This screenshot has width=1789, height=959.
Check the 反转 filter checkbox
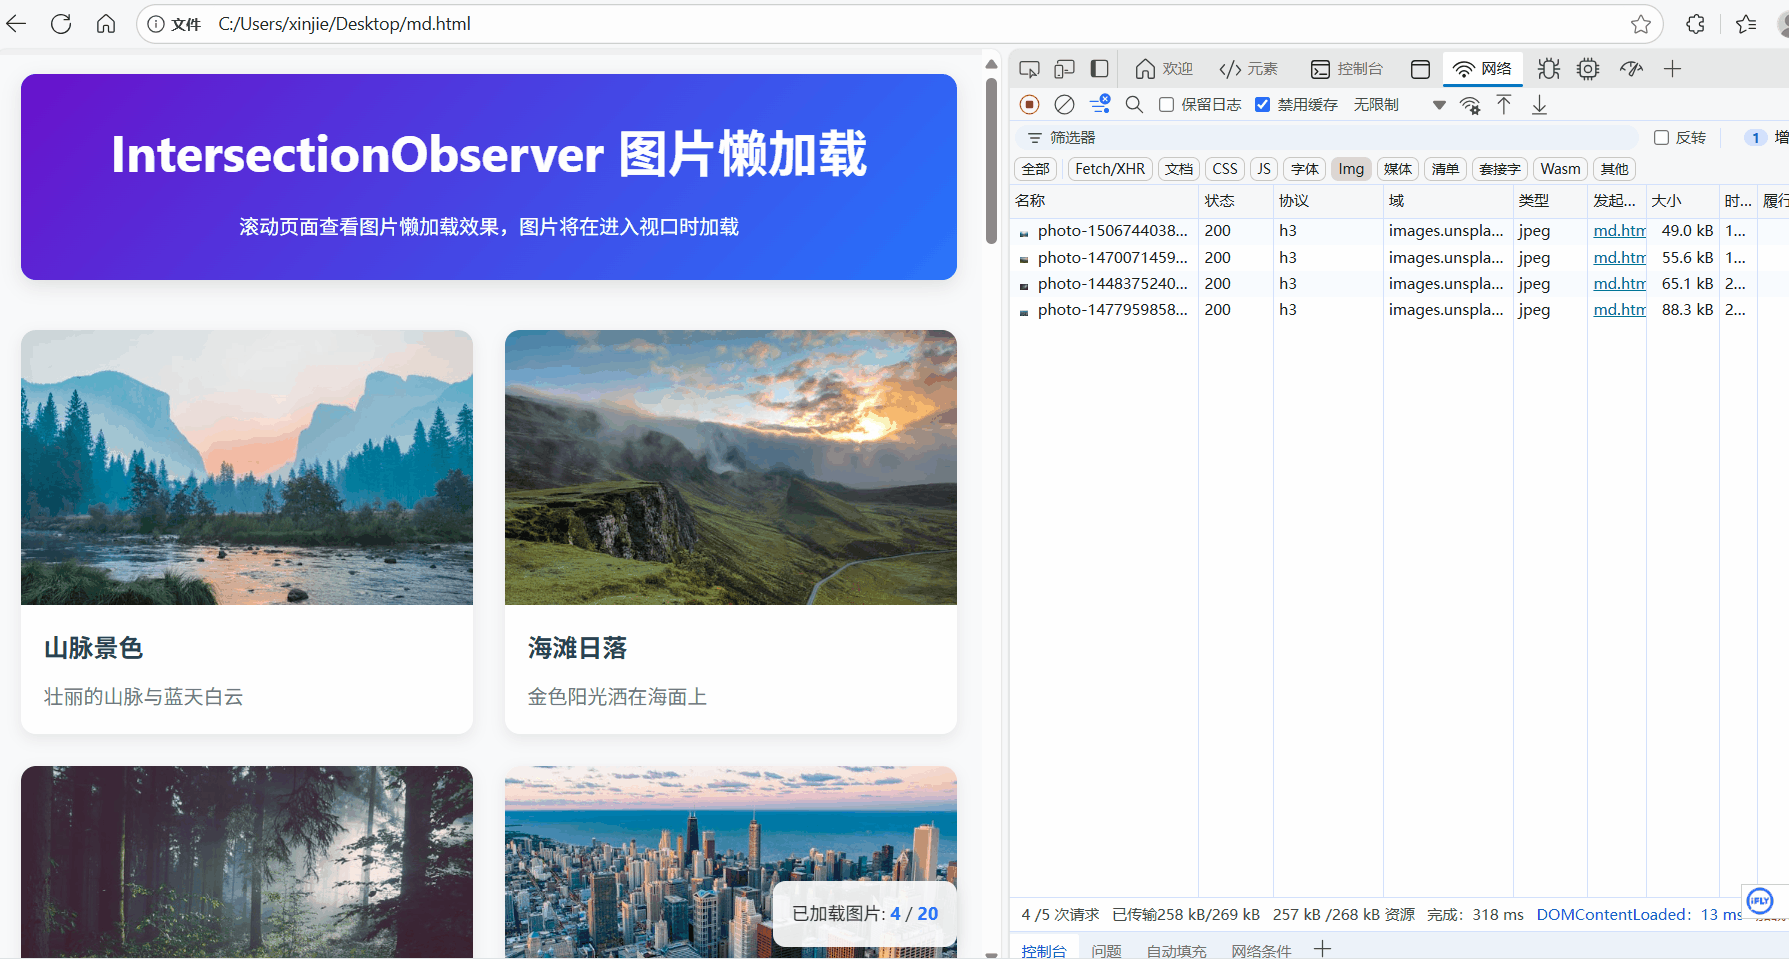tap(1661, 137)
